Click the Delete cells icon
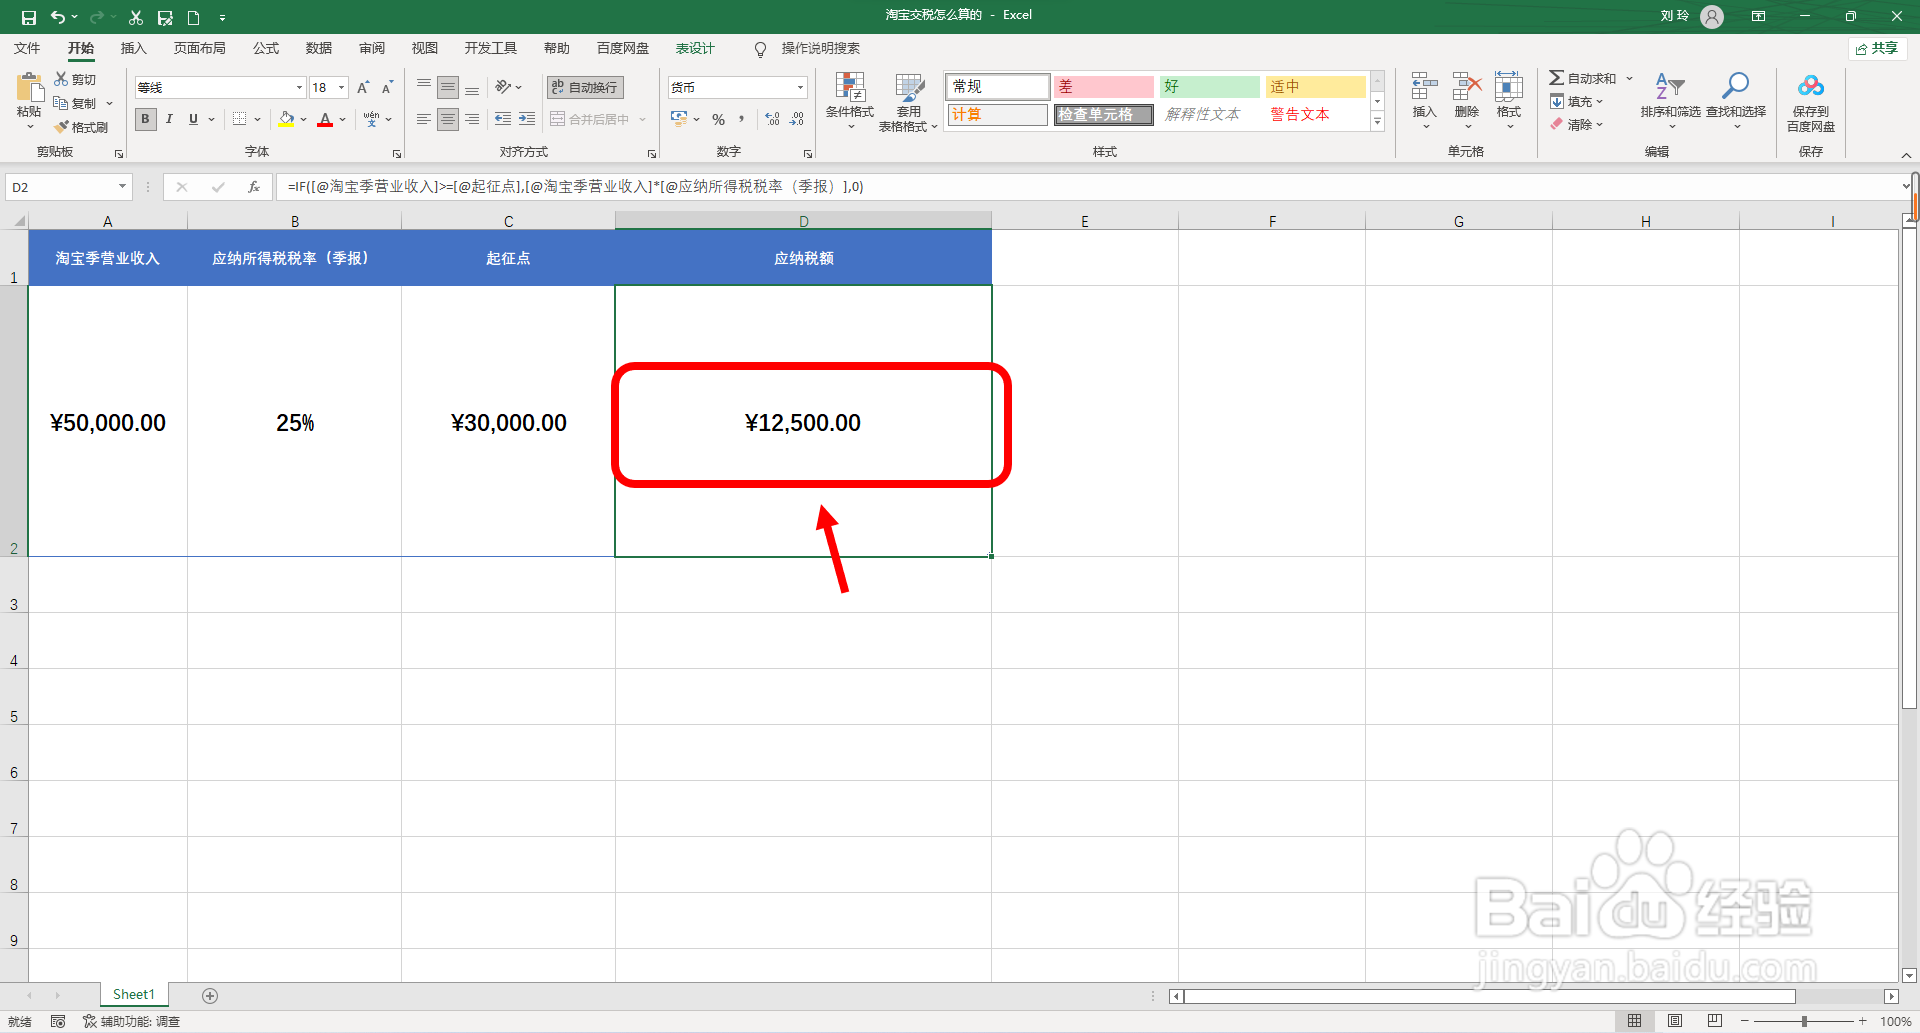Image resolution: width=1920 pixels, height=1033 pixels. (1467, 87)
